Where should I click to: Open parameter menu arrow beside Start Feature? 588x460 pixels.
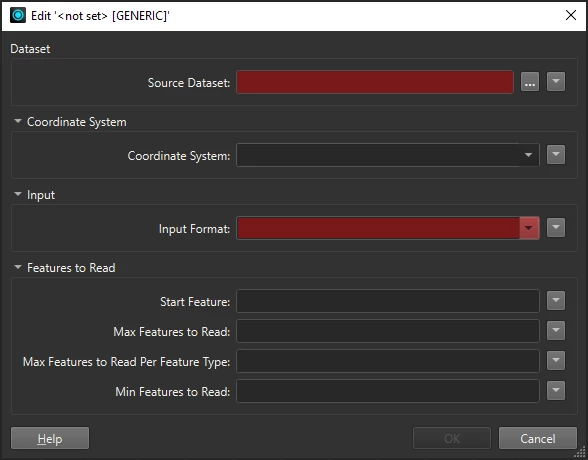pyautogui.click(x=556, y=301)
